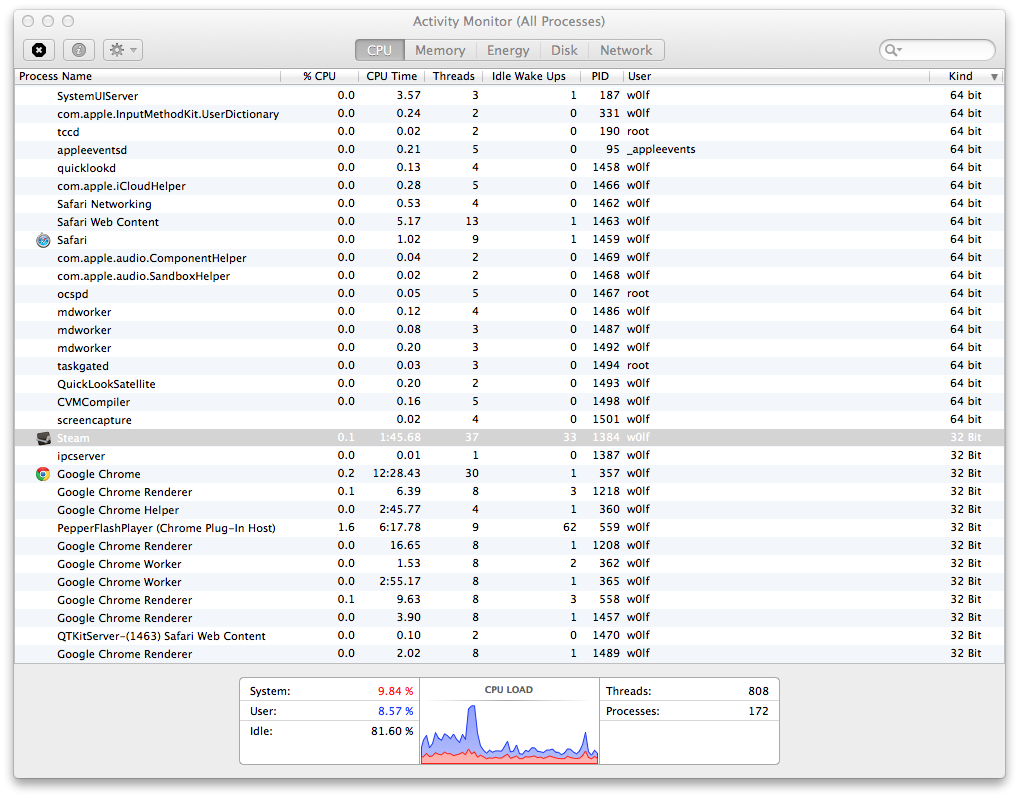Click the Threads count 808
Image resolution: width=1019 pixels, height=798 pixels.
(x=758, y=691)
